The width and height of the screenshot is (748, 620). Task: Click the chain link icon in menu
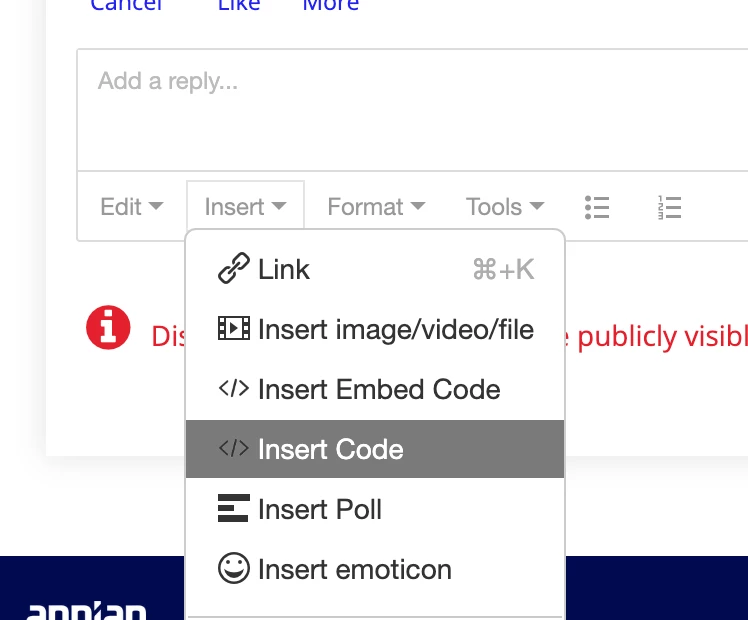(234, 269)
